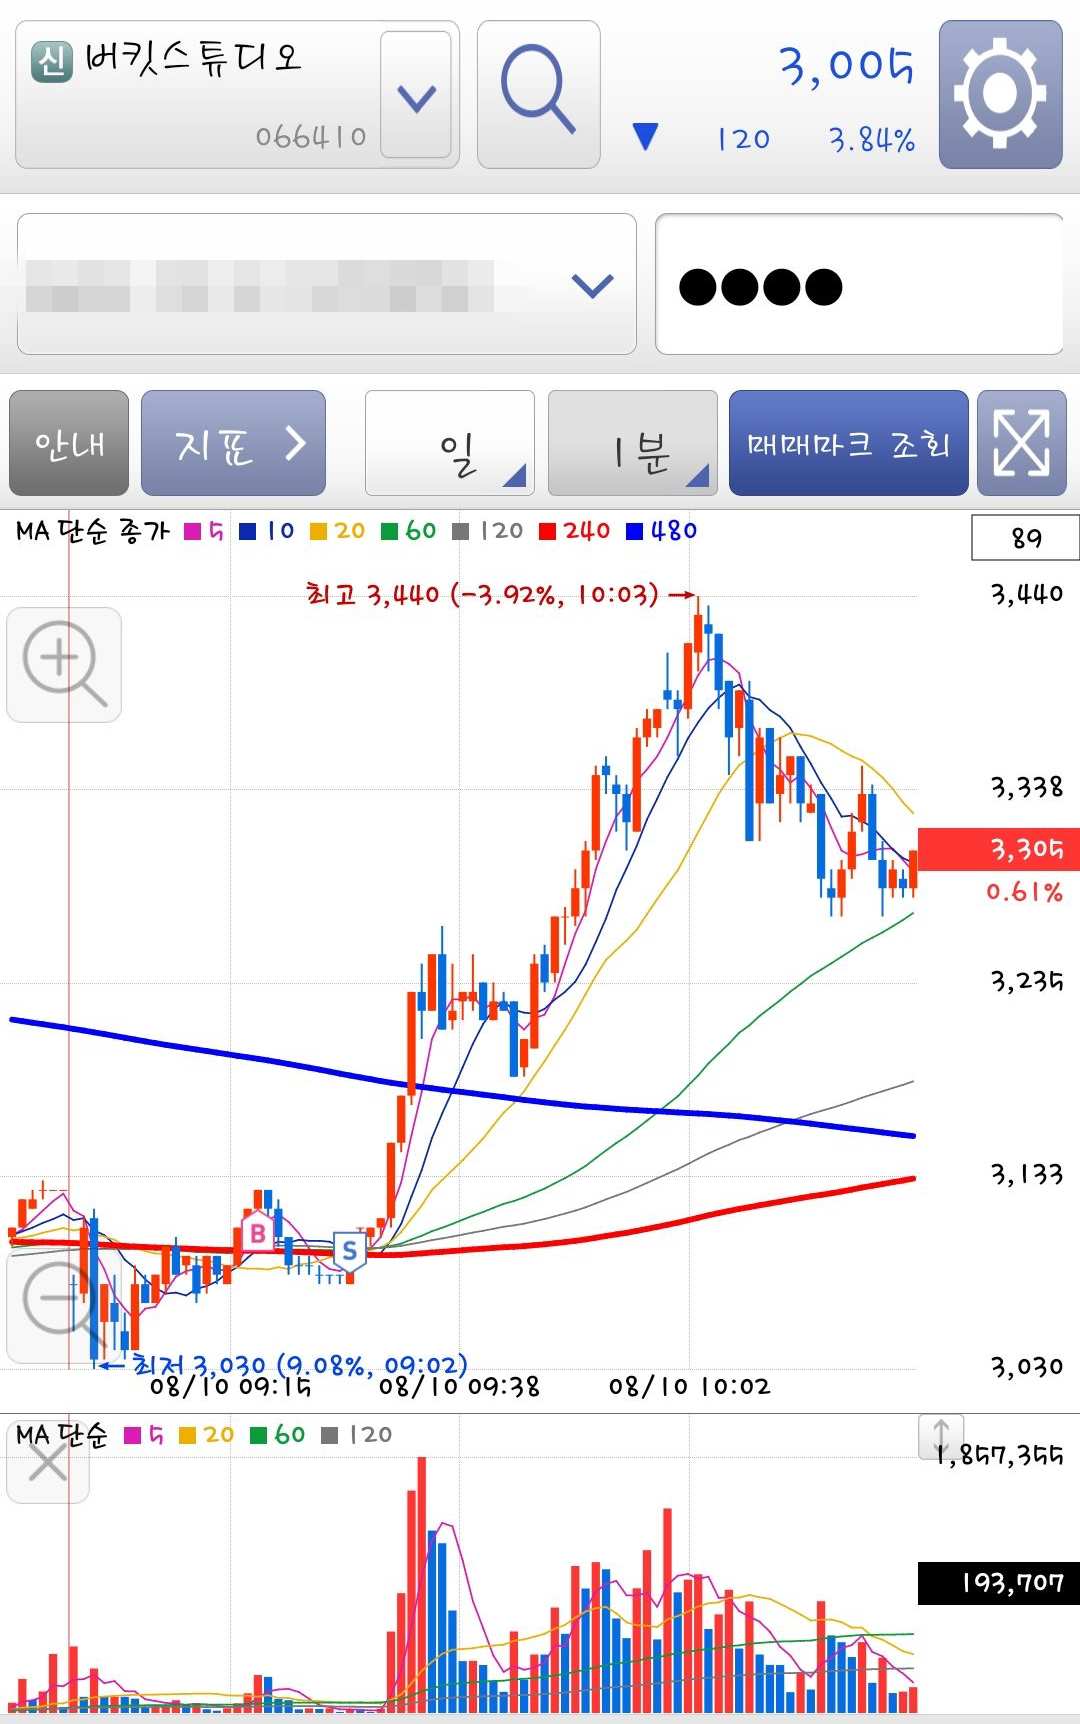Tap the MA 10 blue legend swatch
1080x1724 pixels.
(x=248, y=532)
